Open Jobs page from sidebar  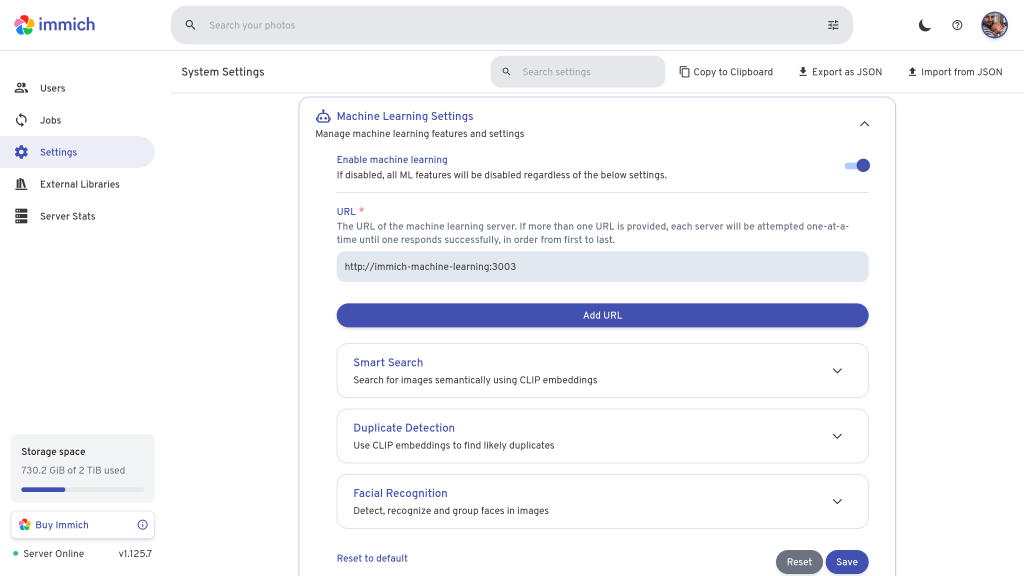pyautogui.click(x=50, y=120)
